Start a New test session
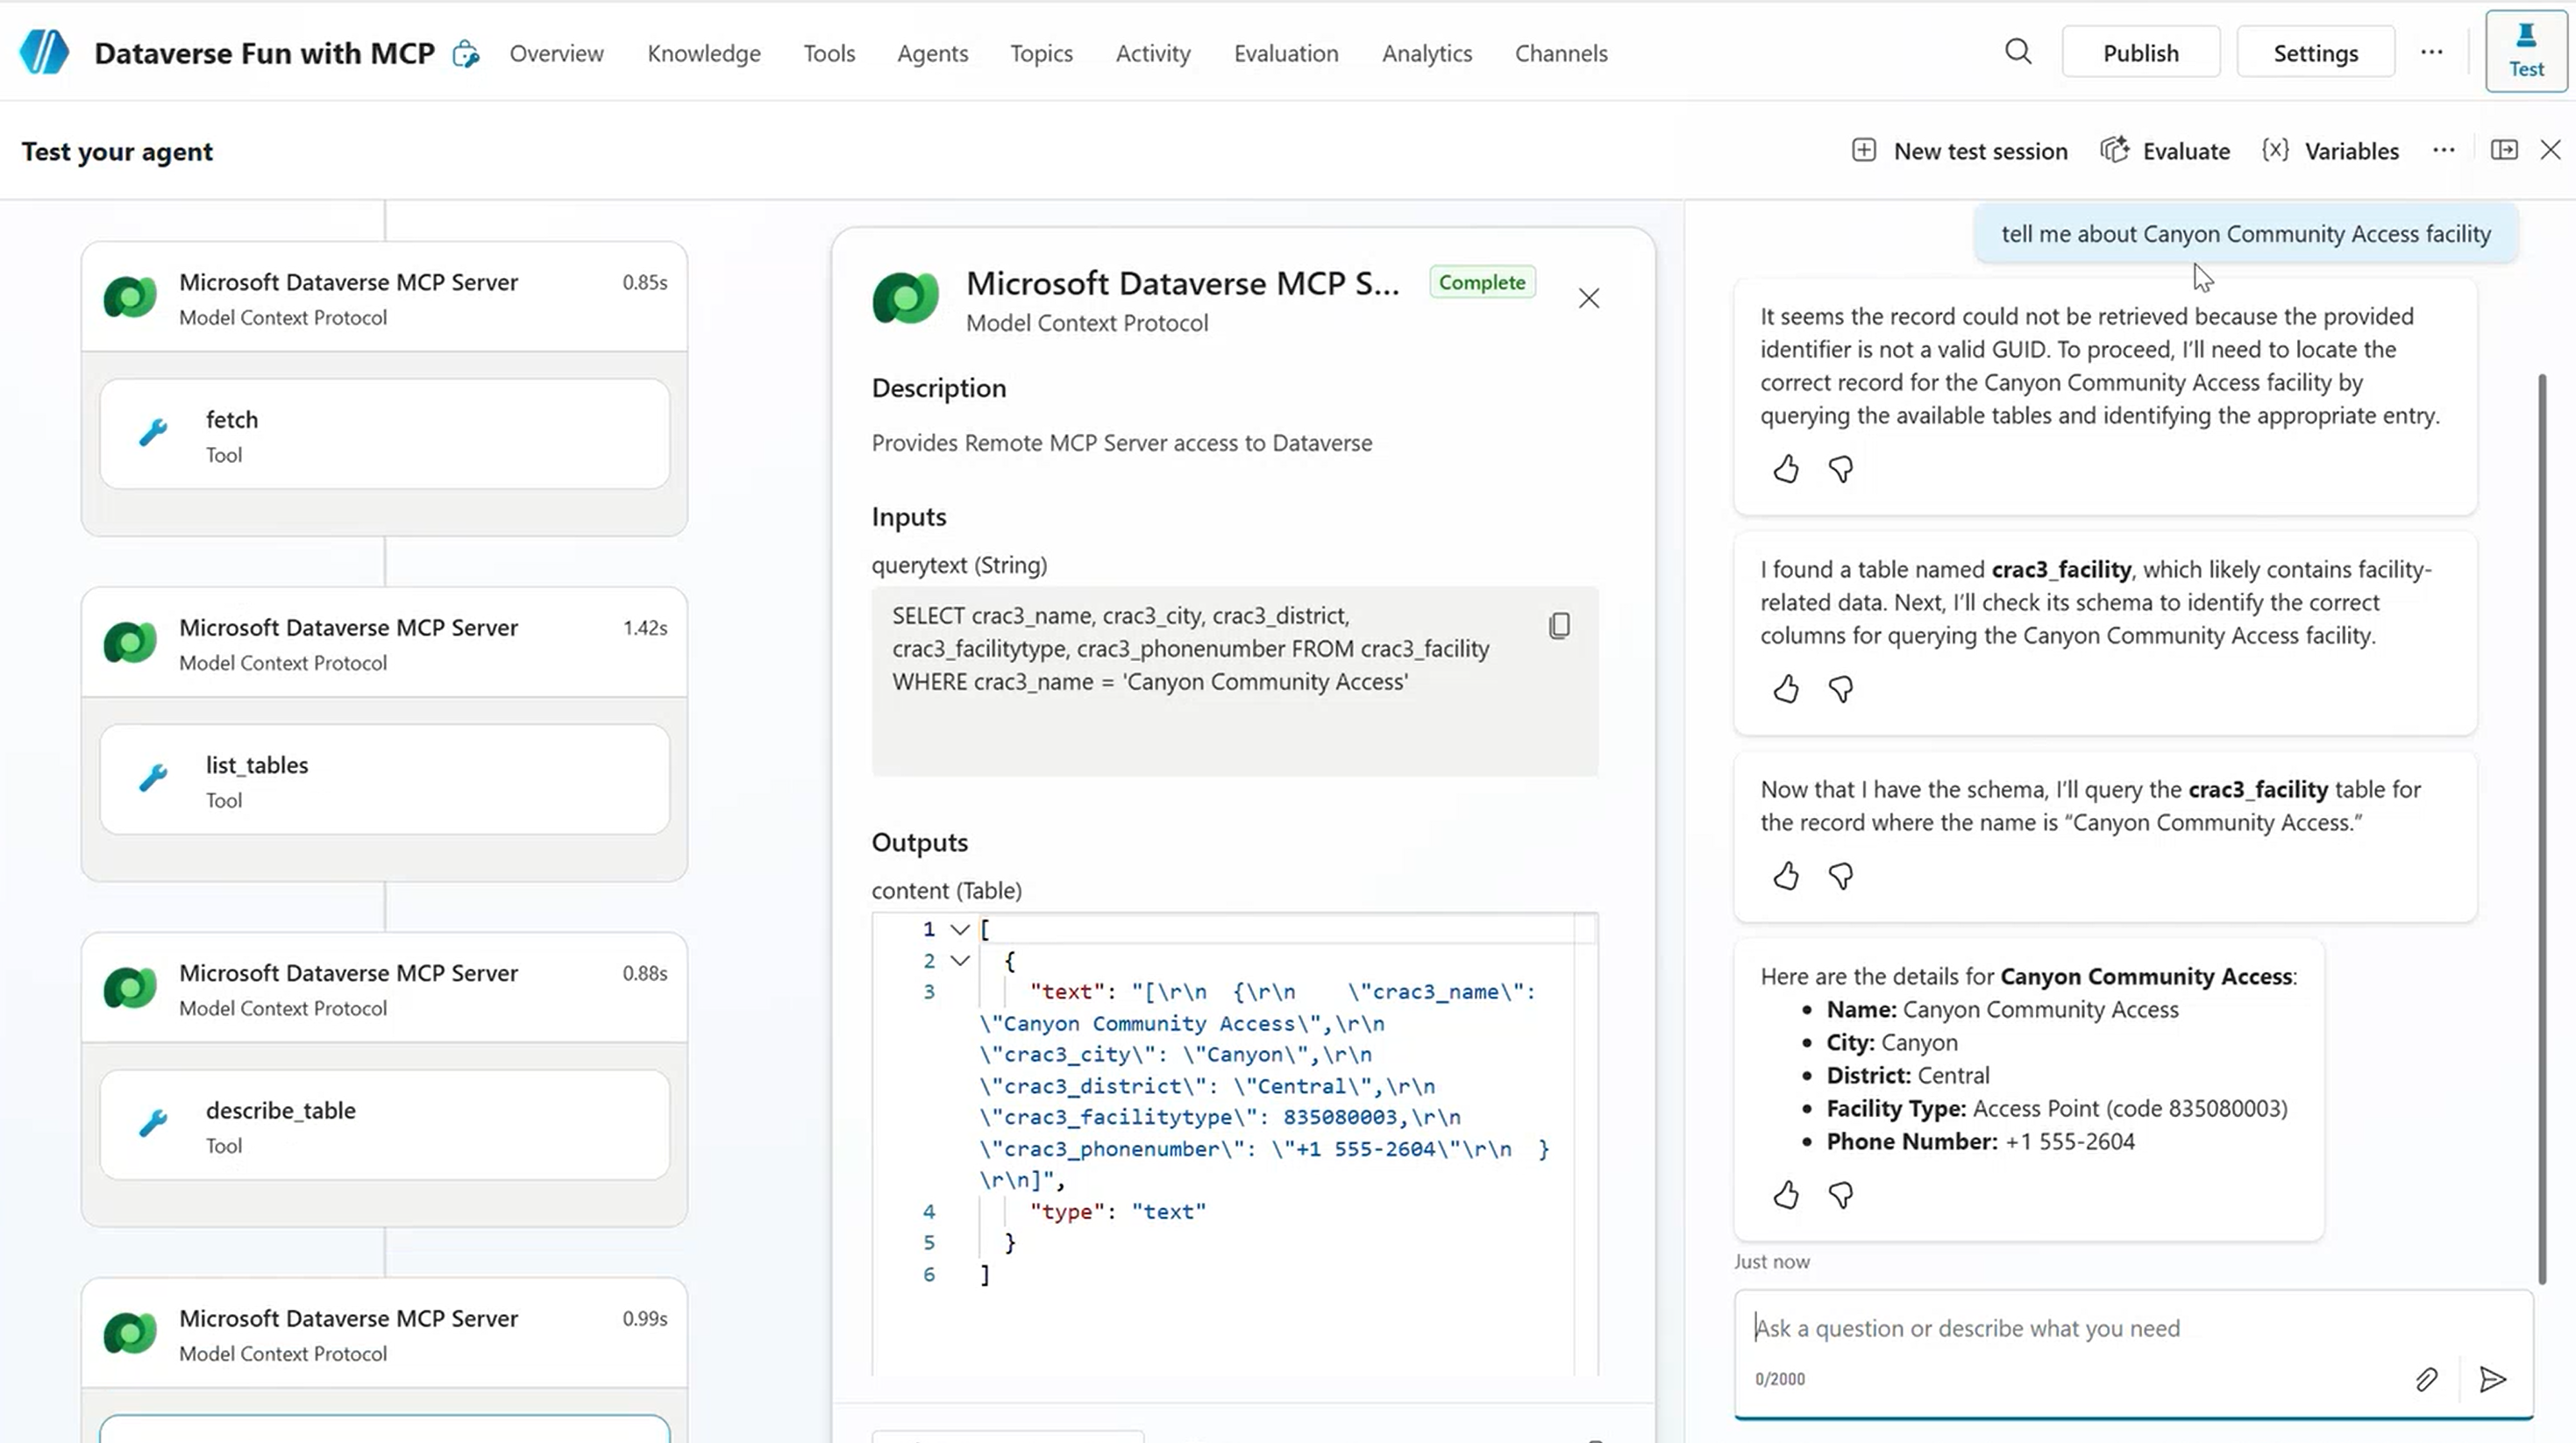2576x1443 pixels. (x=1960, y=151)
